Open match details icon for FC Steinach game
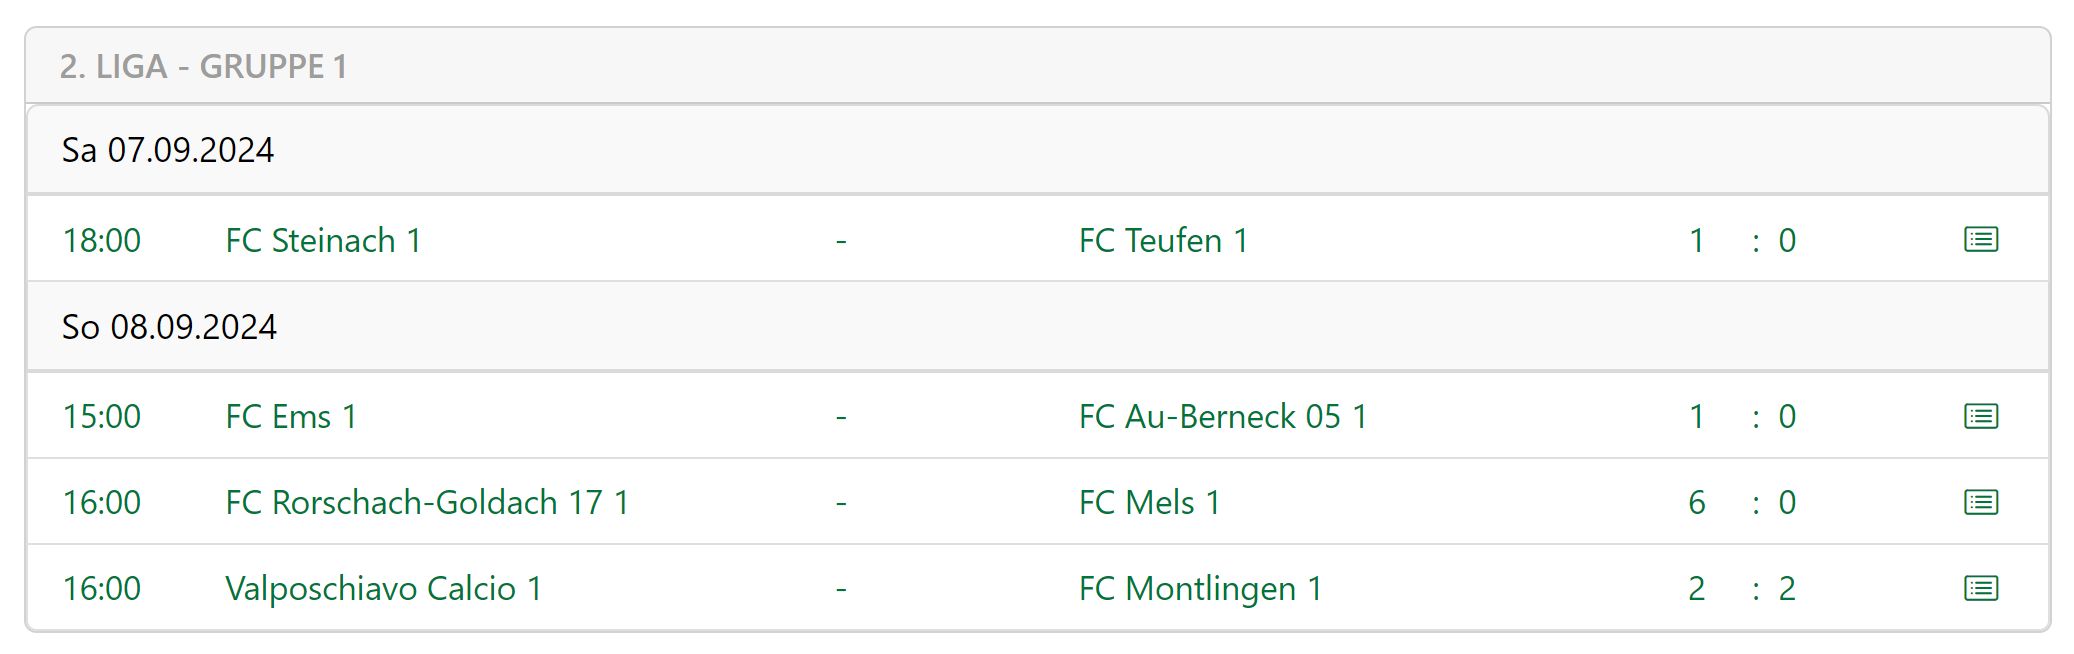Screen dimensions: 2074x654 [x=1981, y=239]
